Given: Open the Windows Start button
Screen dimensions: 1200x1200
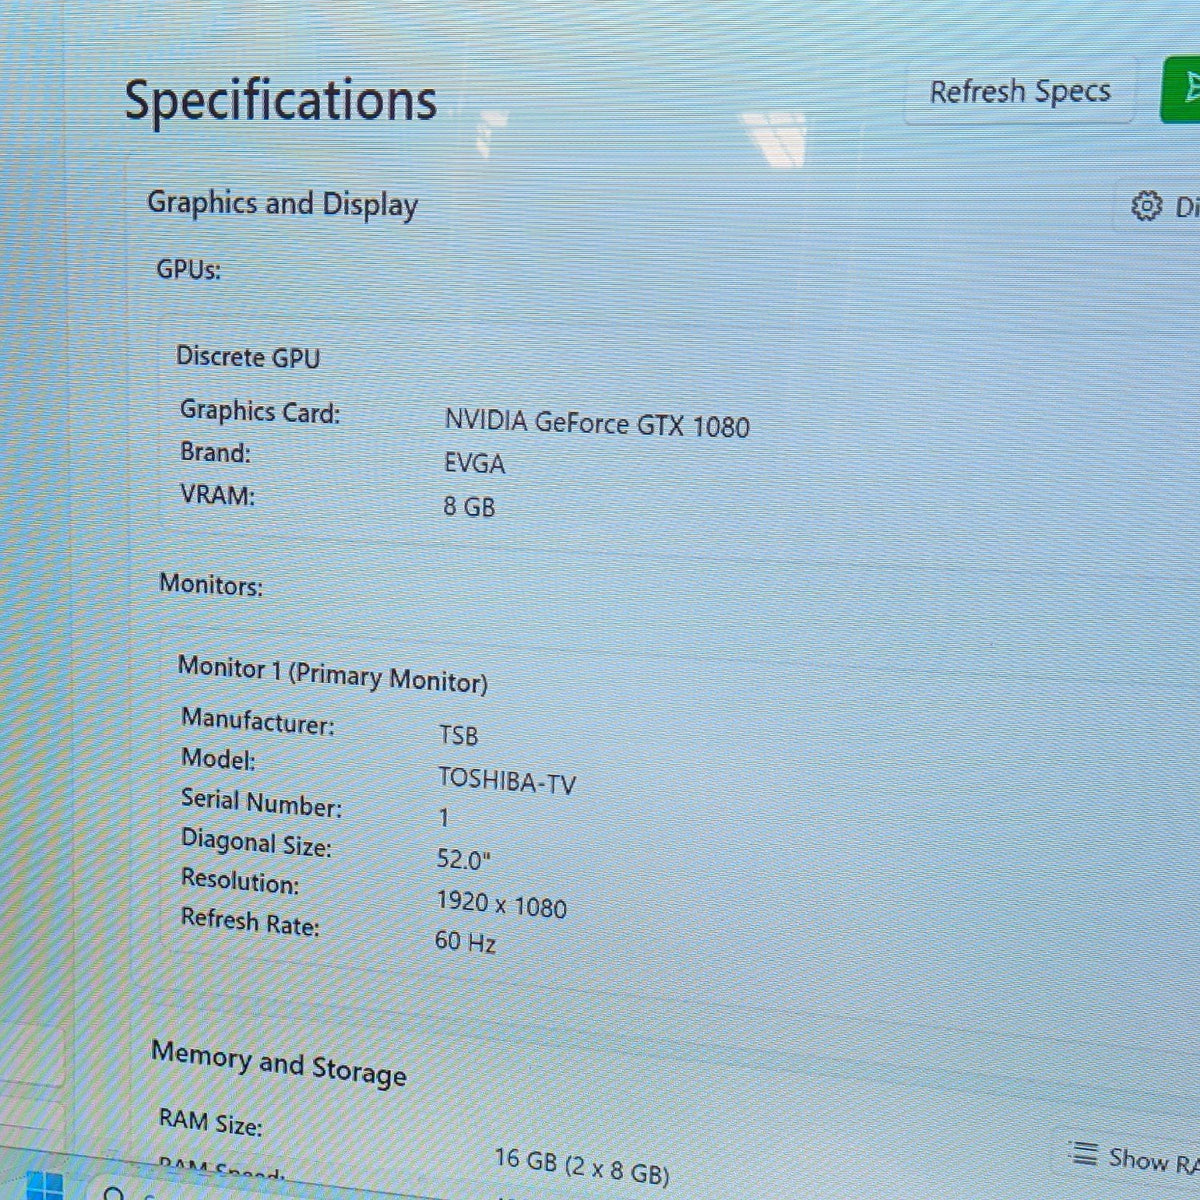Looking at the screenshot, I should [x=44, y=1186].
